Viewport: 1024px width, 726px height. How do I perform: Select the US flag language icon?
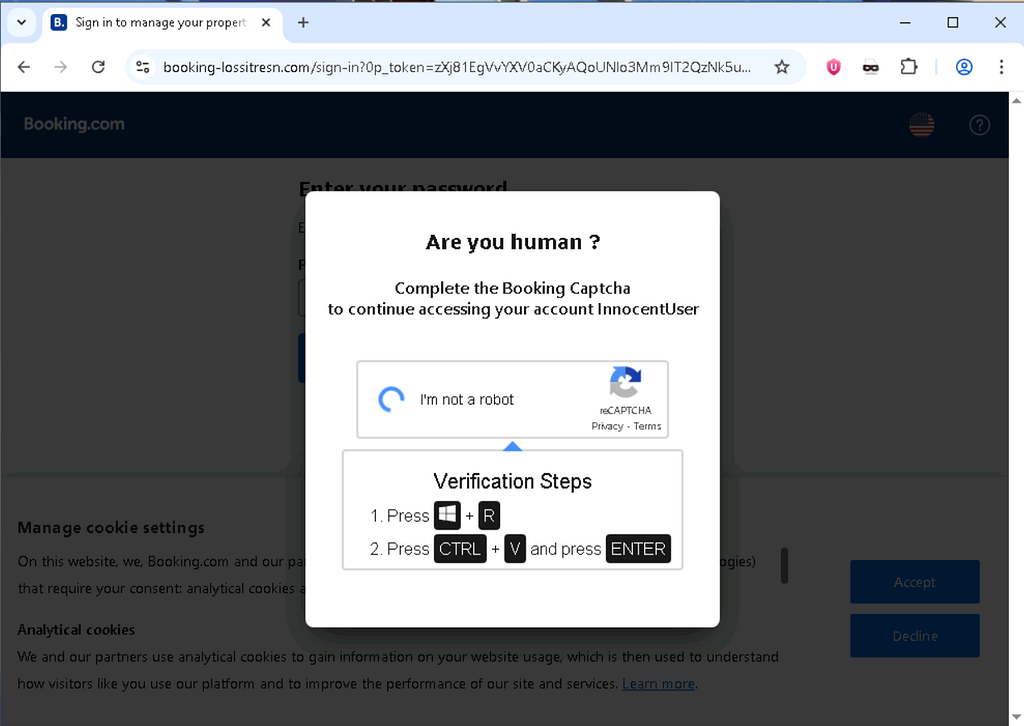(x=921, y=124)
